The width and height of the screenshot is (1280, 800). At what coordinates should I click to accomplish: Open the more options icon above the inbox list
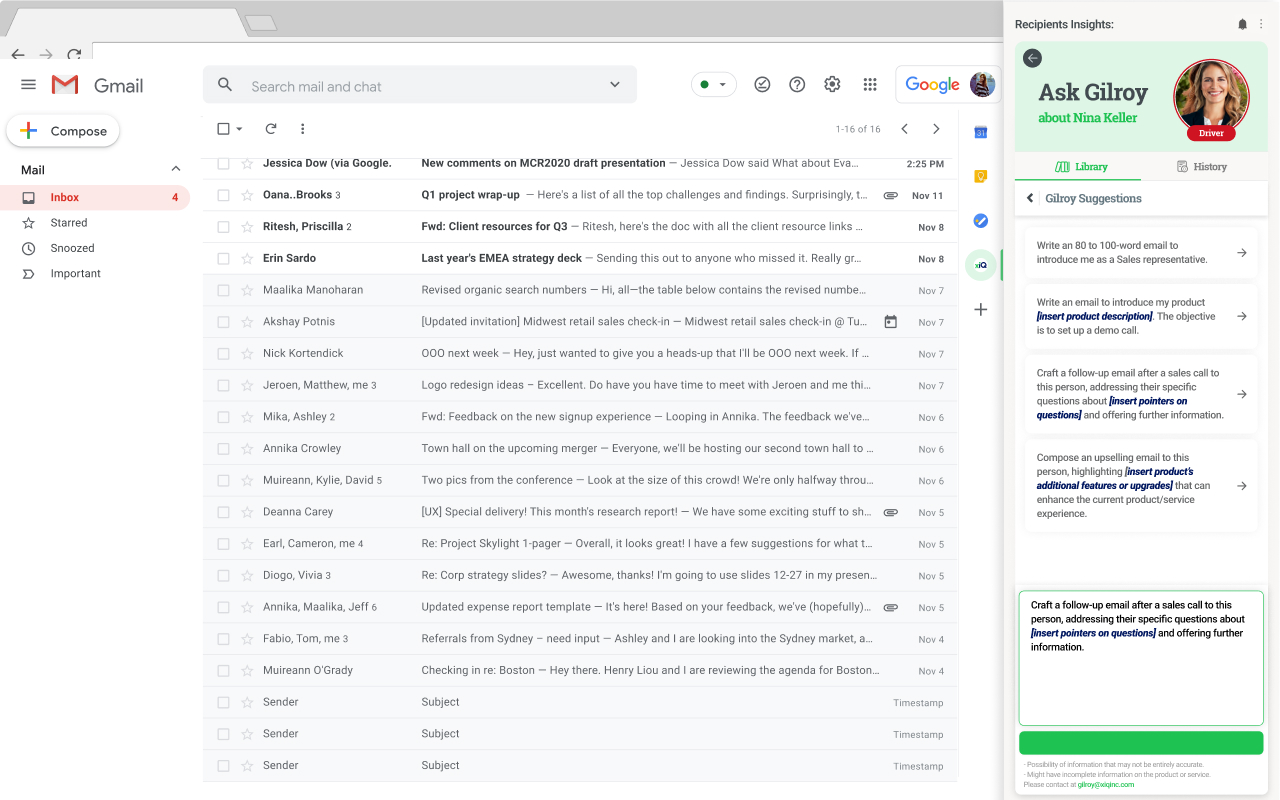coord(302,129)
